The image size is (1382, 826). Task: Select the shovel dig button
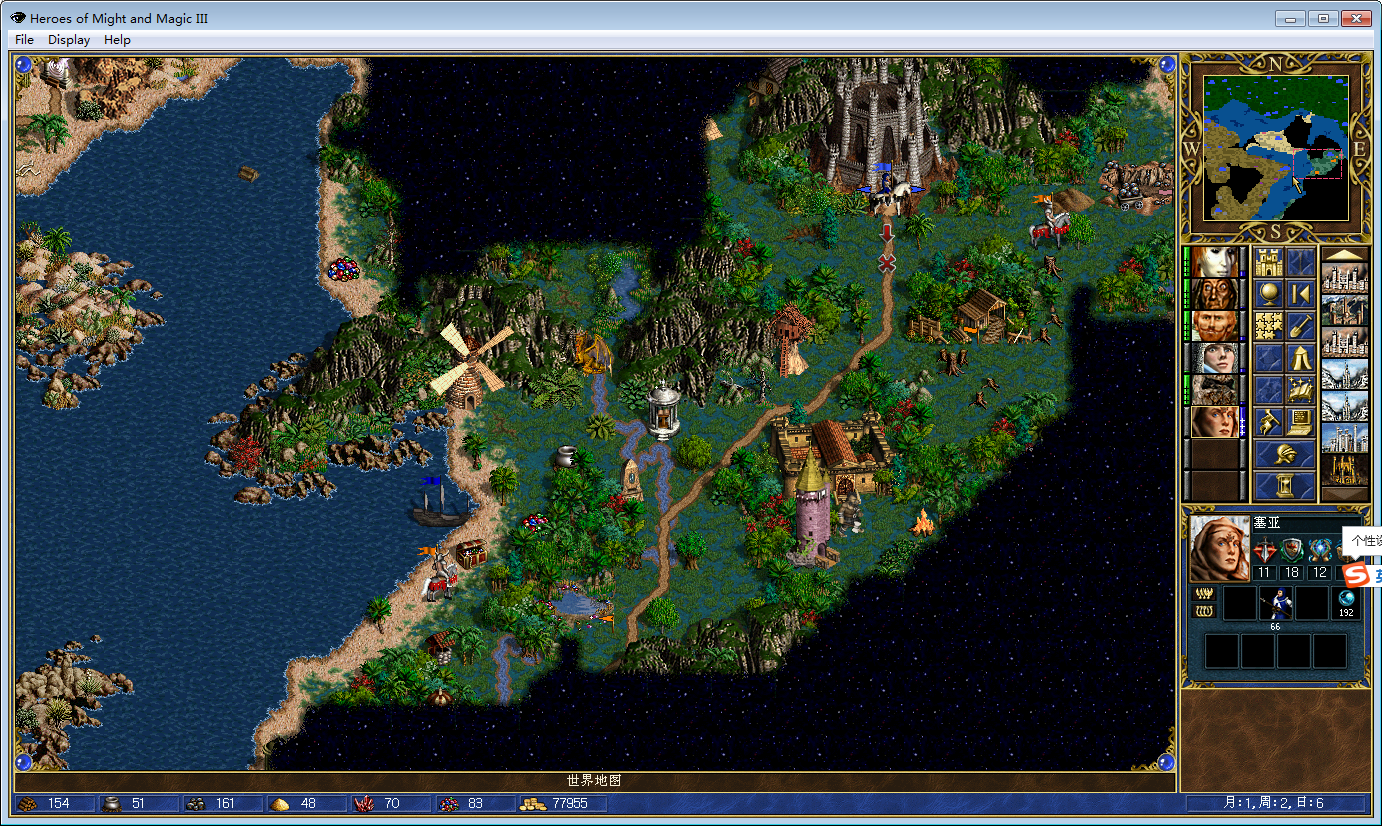click(x=1300, y=326)
